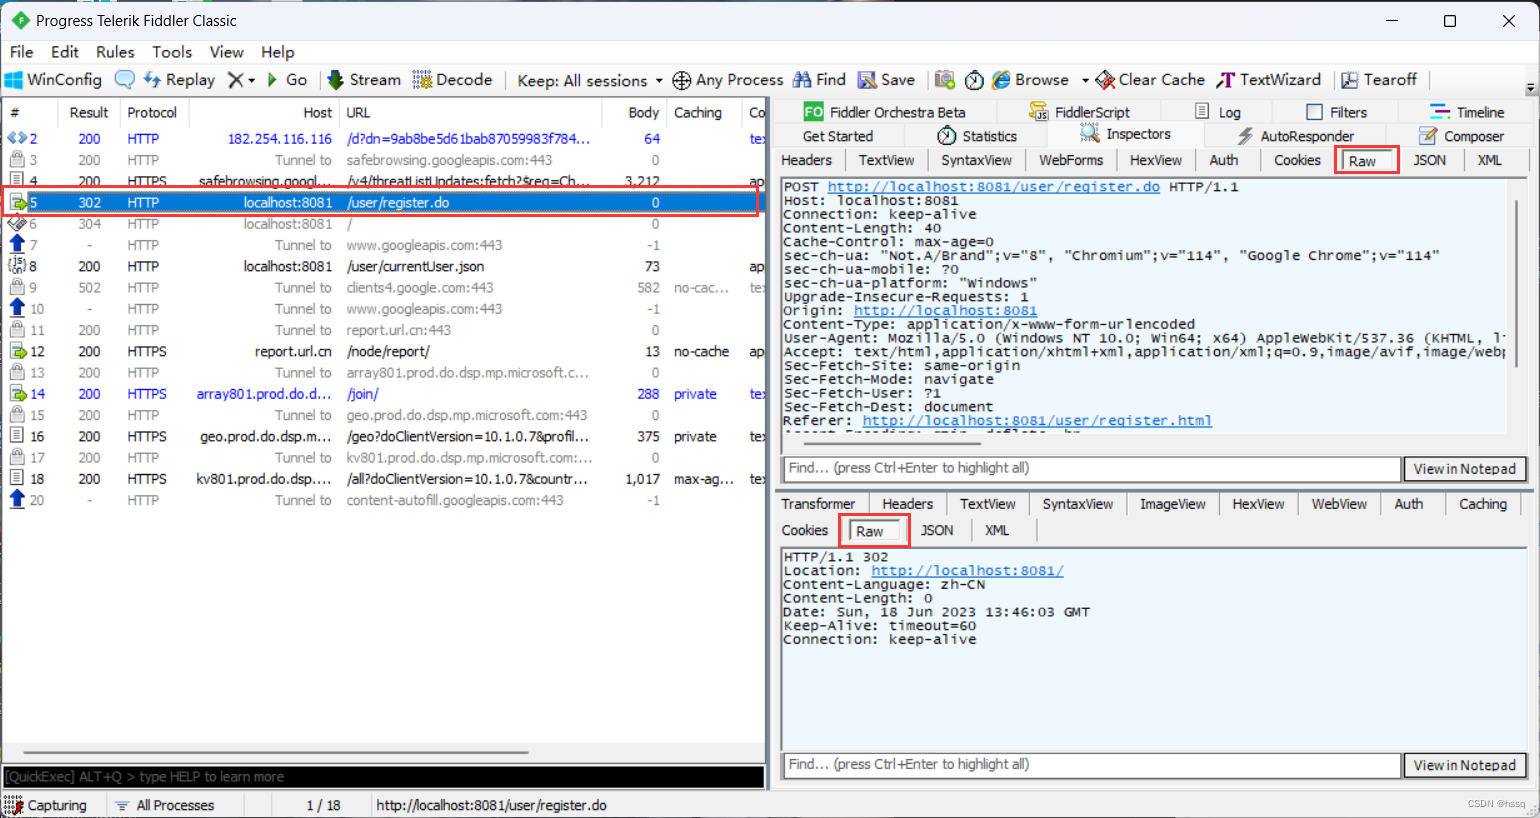Viewport: 1540px width, 818px height.
Task: Open the Edit menu
Action: coord(65,52)
